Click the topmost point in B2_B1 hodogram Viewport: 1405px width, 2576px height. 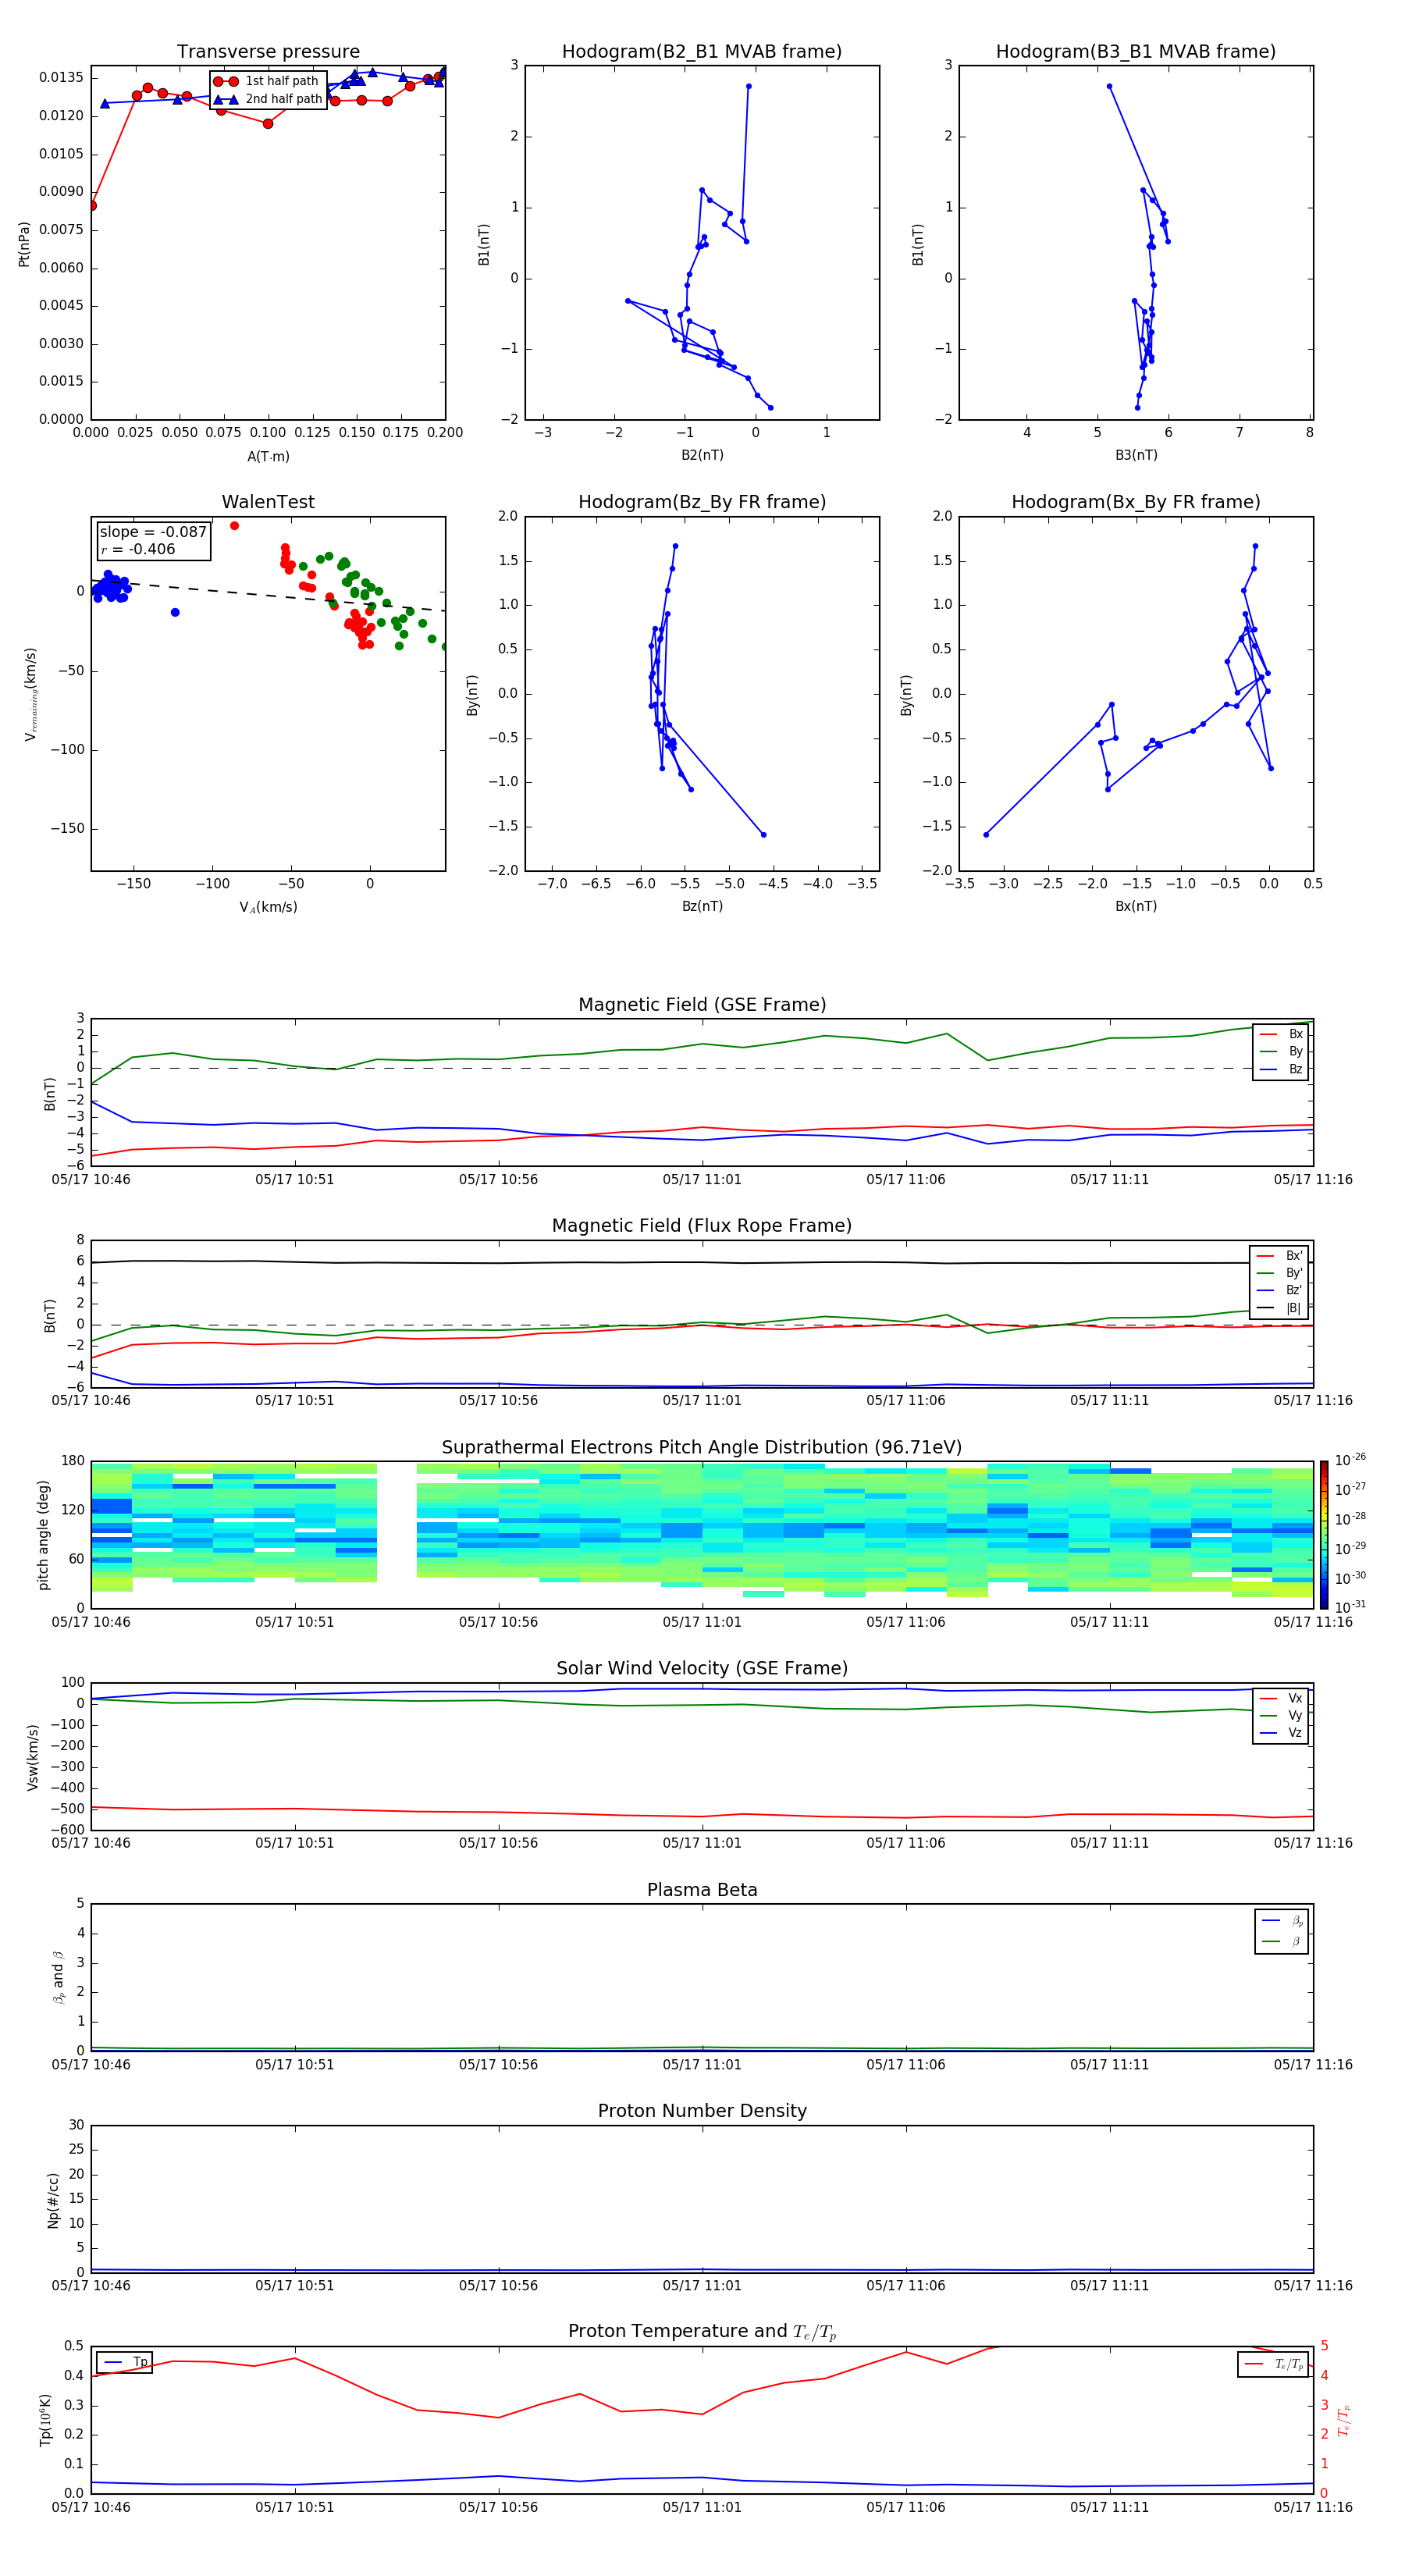(x=749, y=86)
